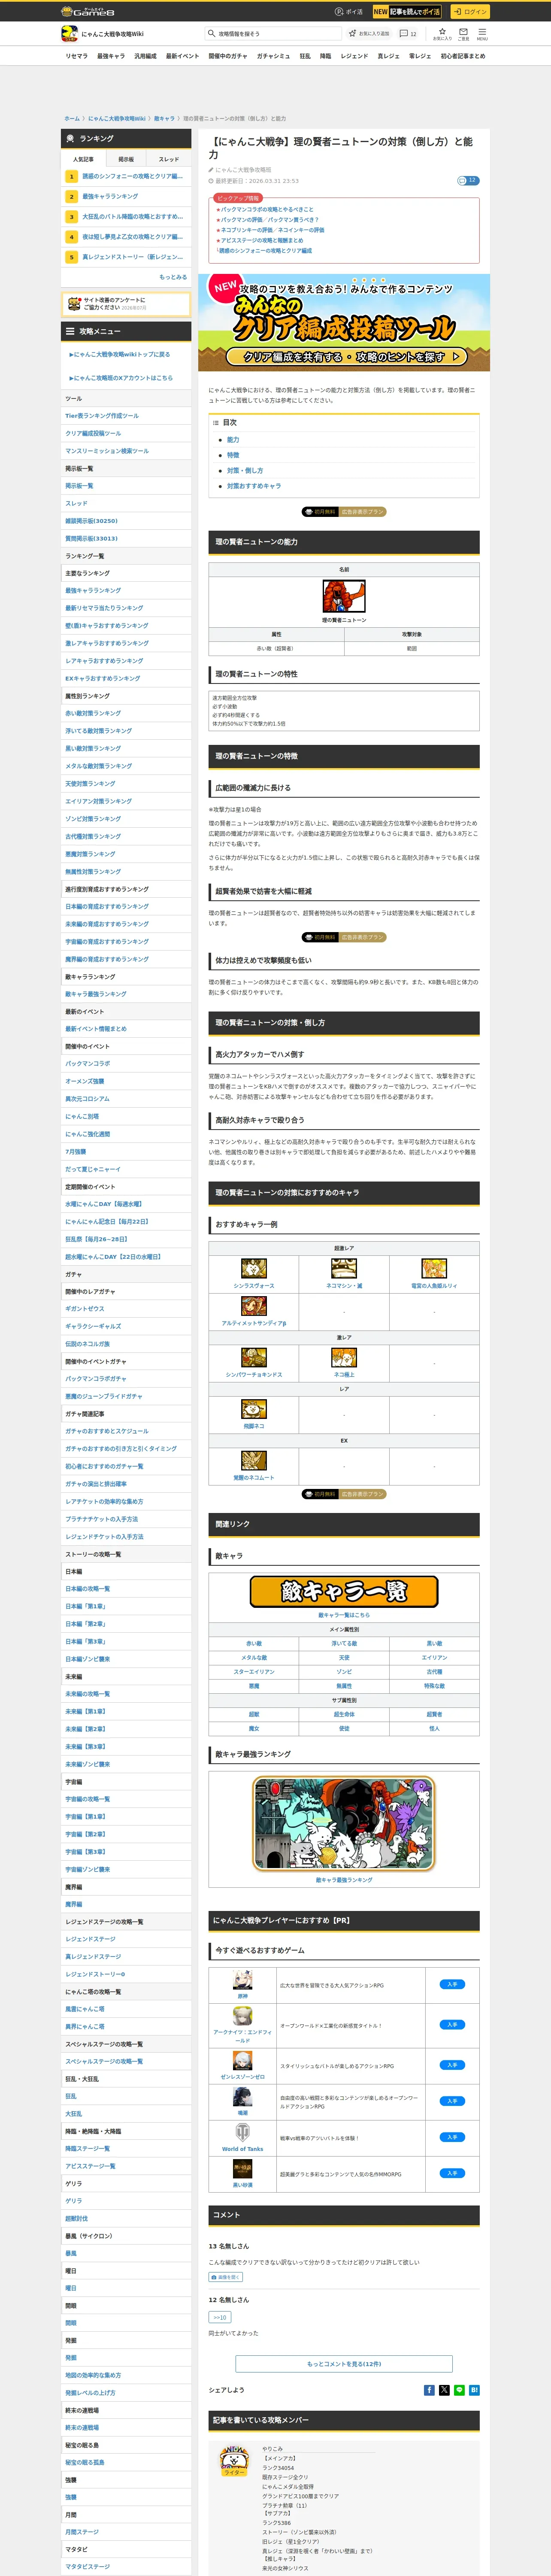The width and height of the screenshot is (551, 2576).
Task: Click the 敵キャラ一覧 orange banner
Action: 344,1591
